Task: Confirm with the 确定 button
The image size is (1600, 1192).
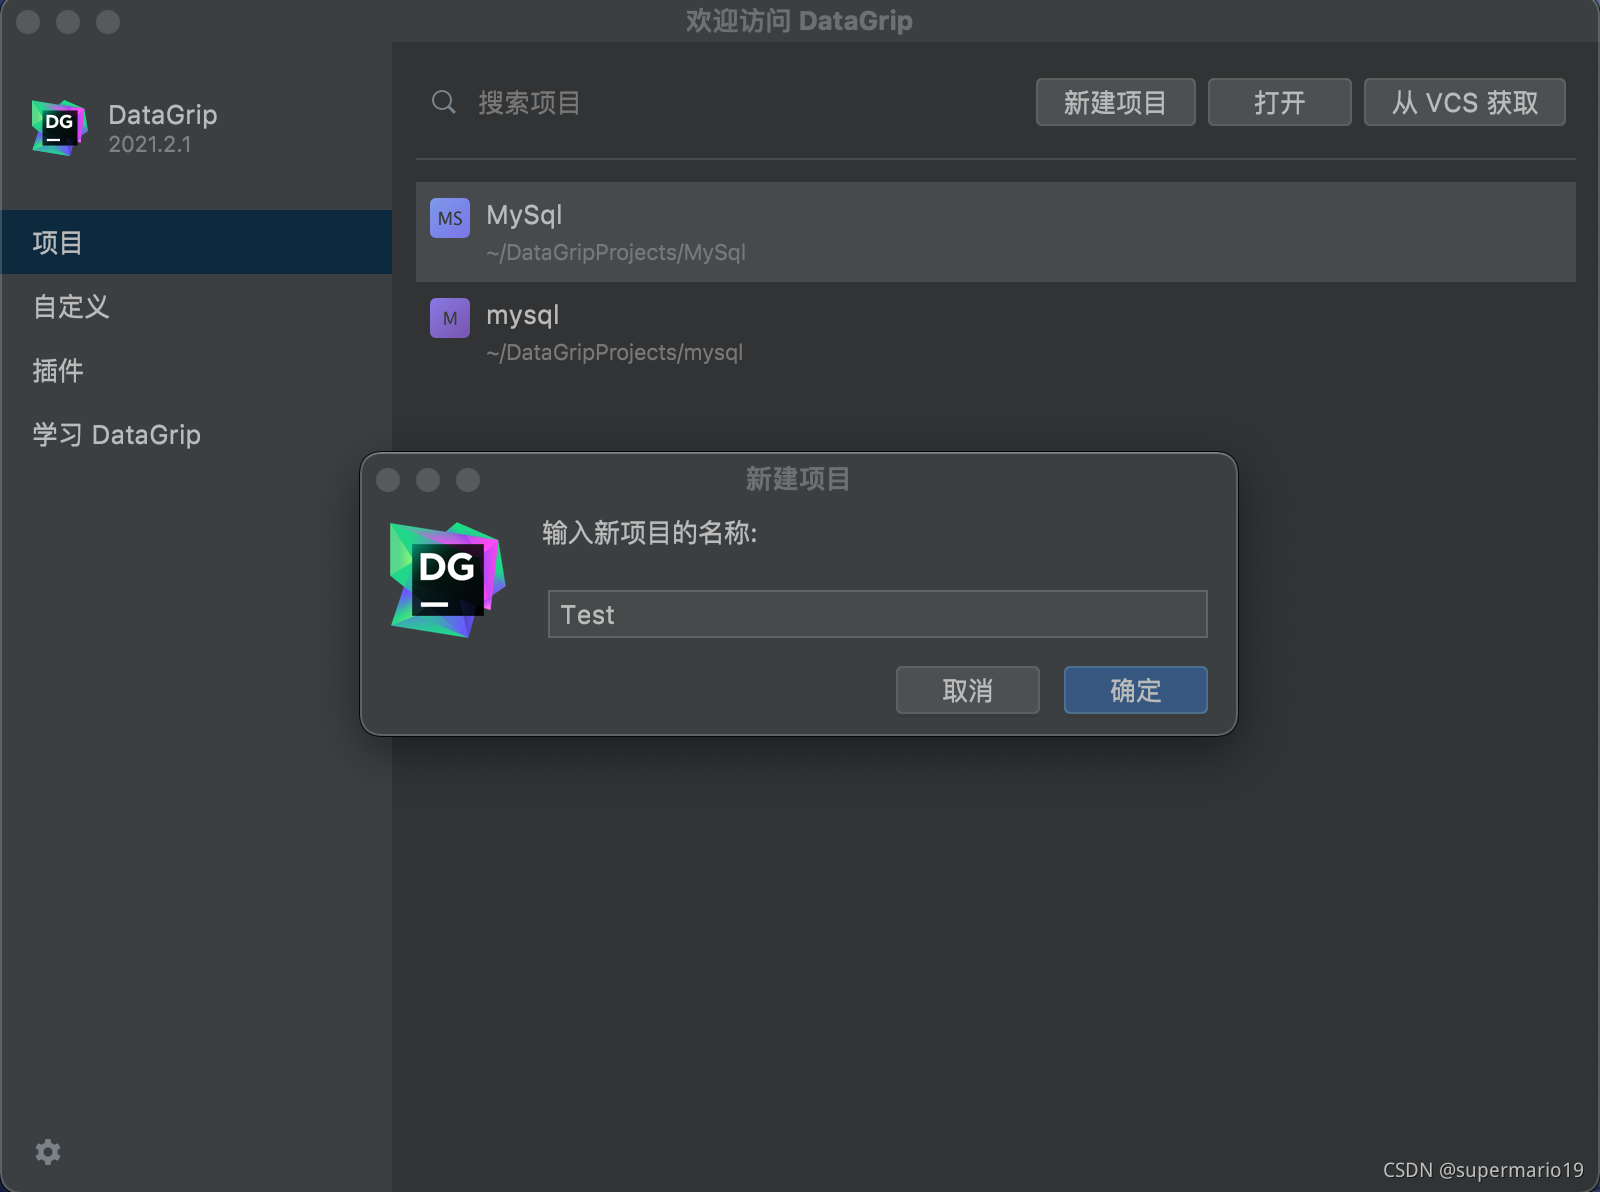Action: [x=1136, y=690]
